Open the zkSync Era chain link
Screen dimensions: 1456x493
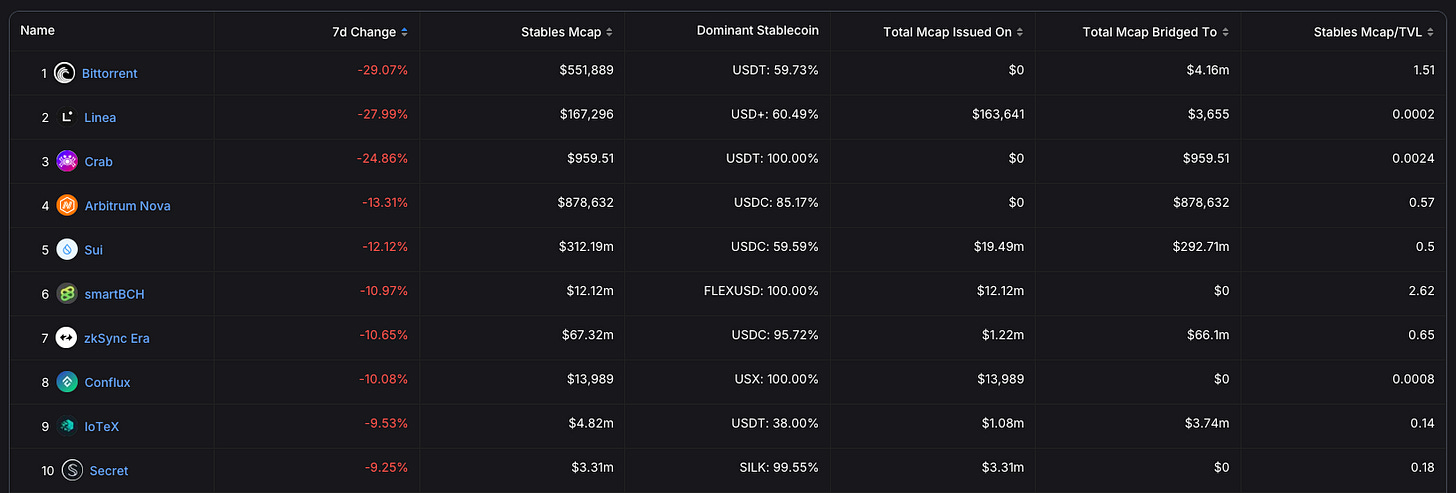(x=117, y=338)
